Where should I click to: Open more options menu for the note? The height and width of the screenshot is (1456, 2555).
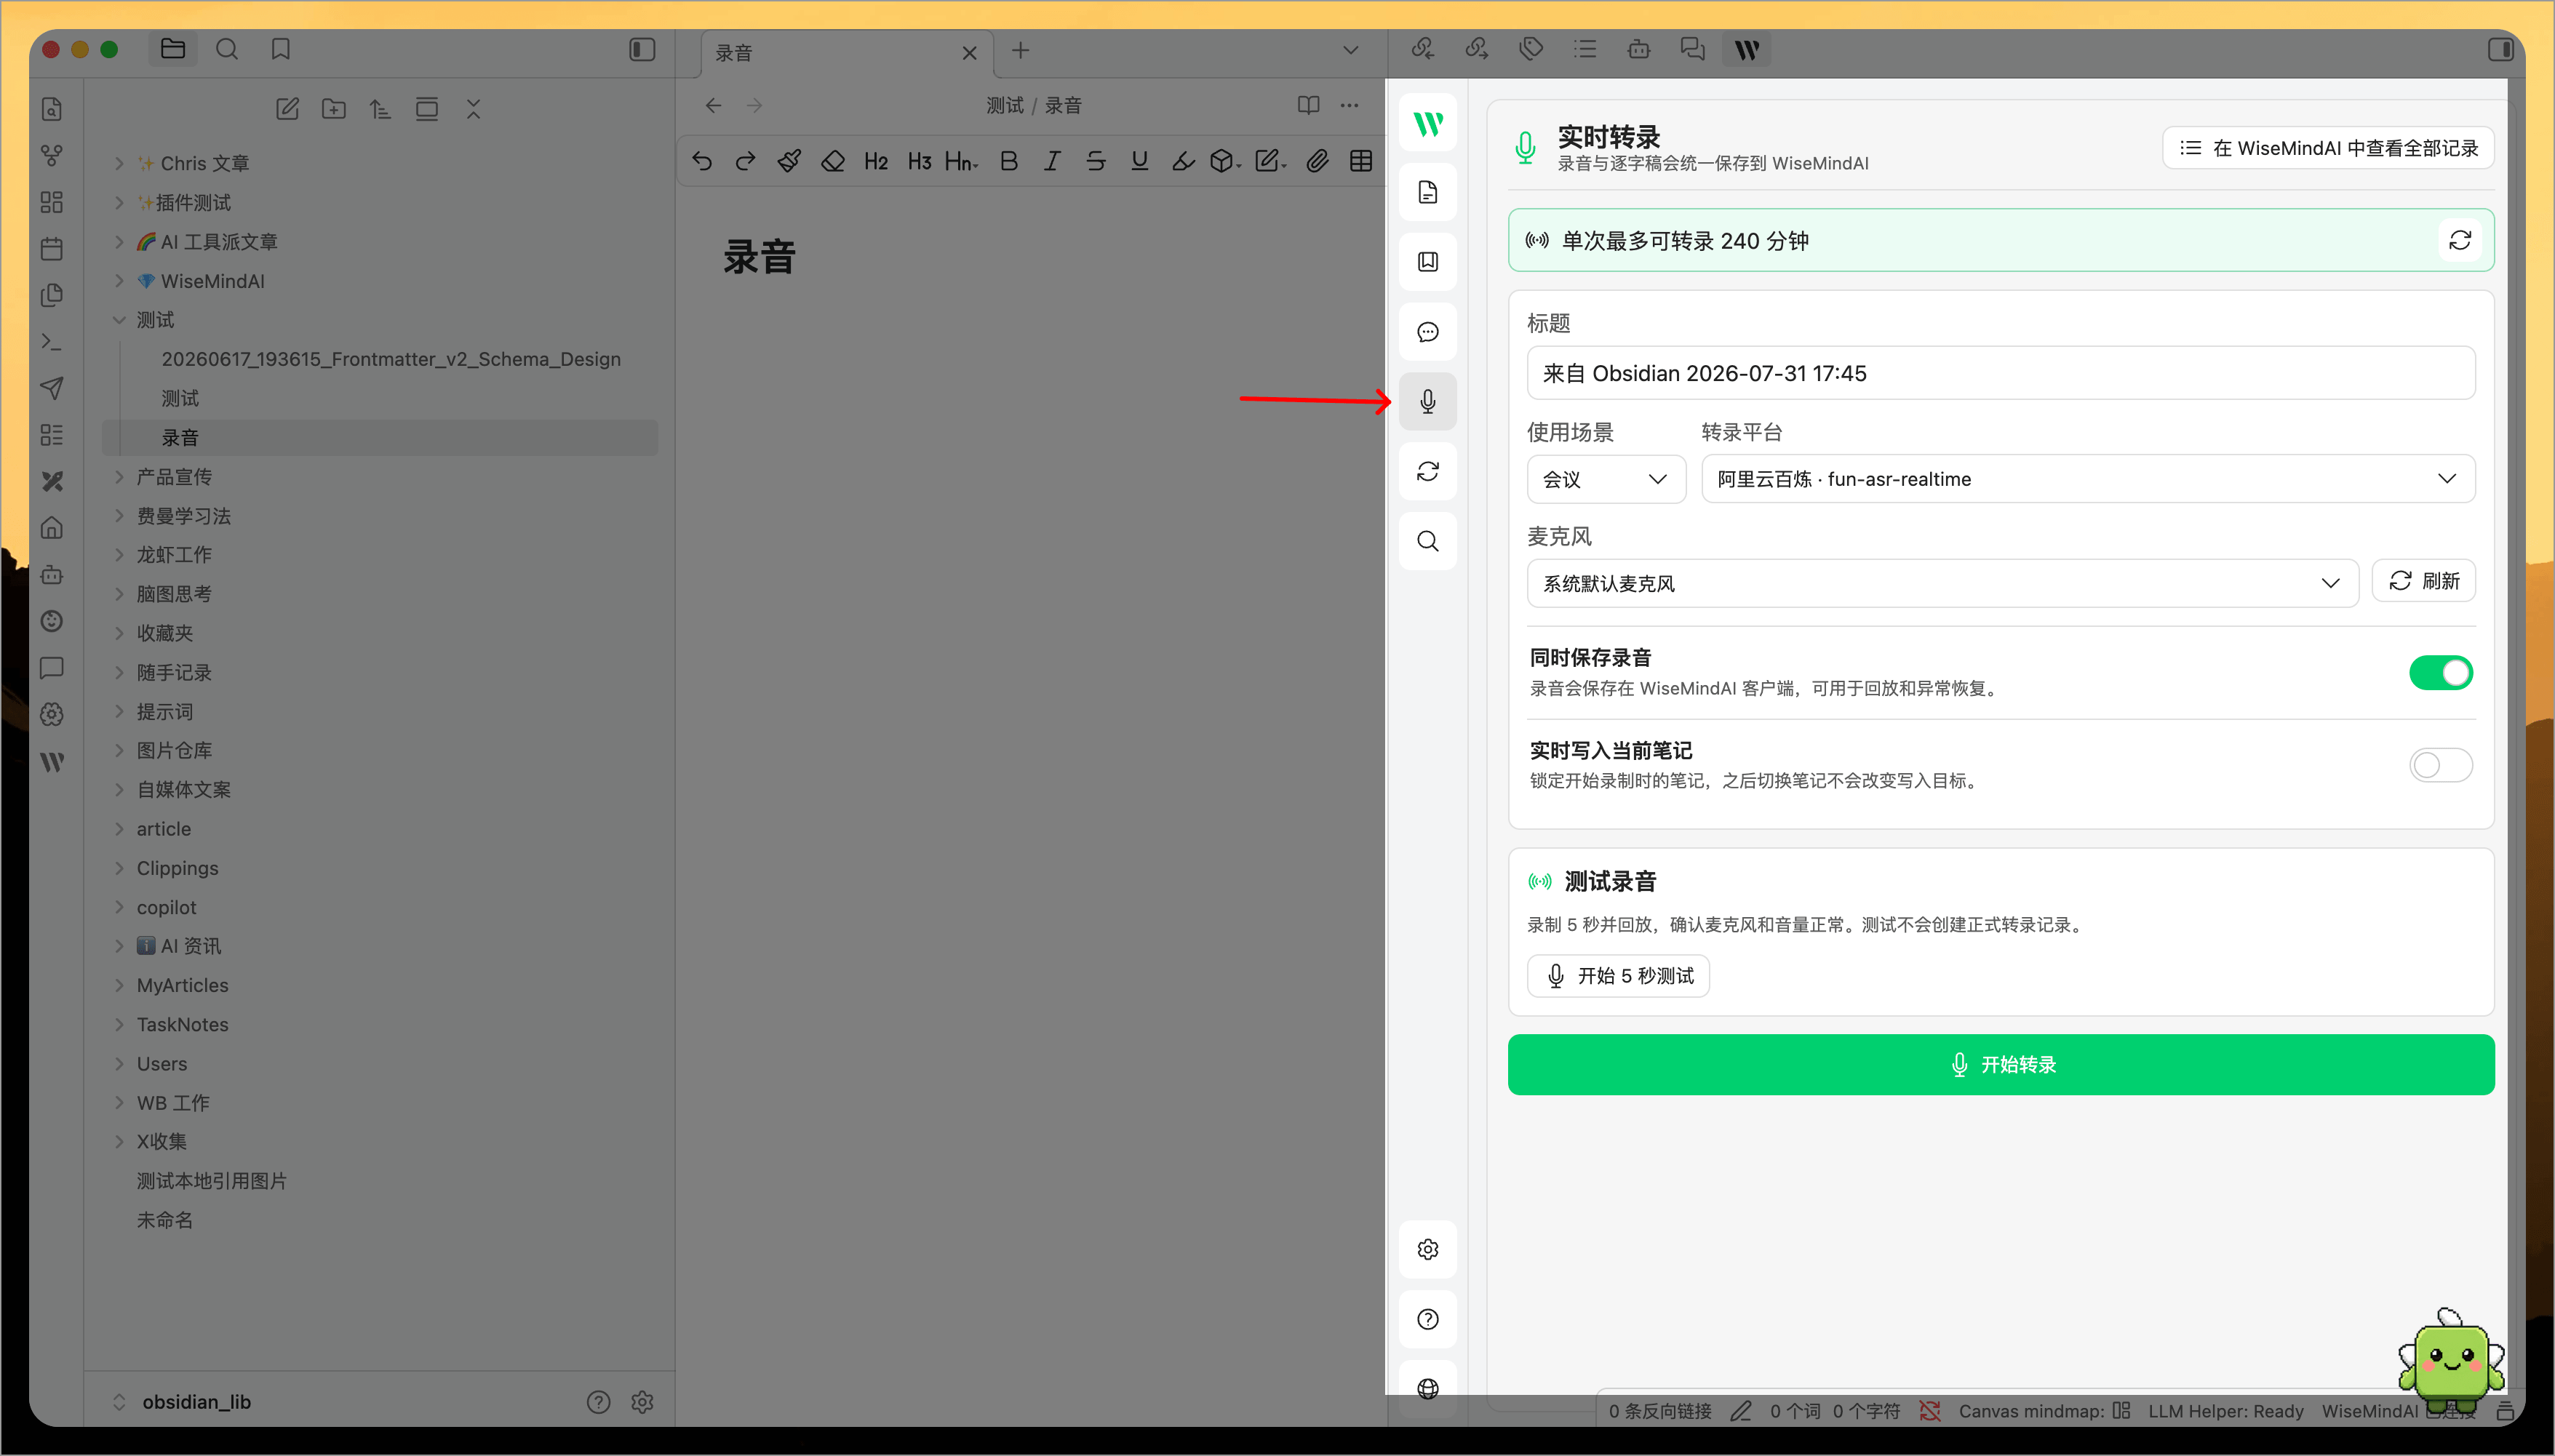(x=1350, y=105)
